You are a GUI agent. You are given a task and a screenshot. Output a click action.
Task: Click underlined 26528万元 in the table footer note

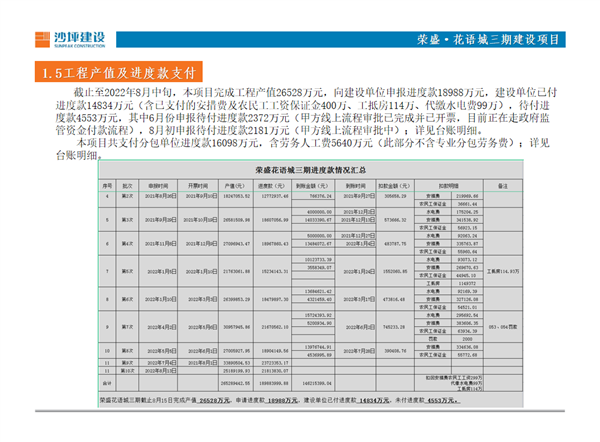215,400
